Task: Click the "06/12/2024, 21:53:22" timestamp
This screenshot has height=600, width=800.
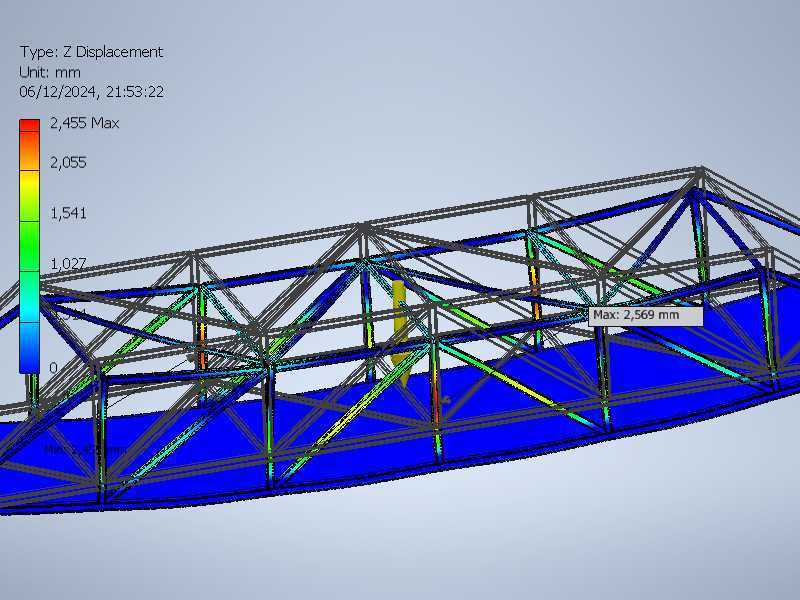Action: [92, 92]
